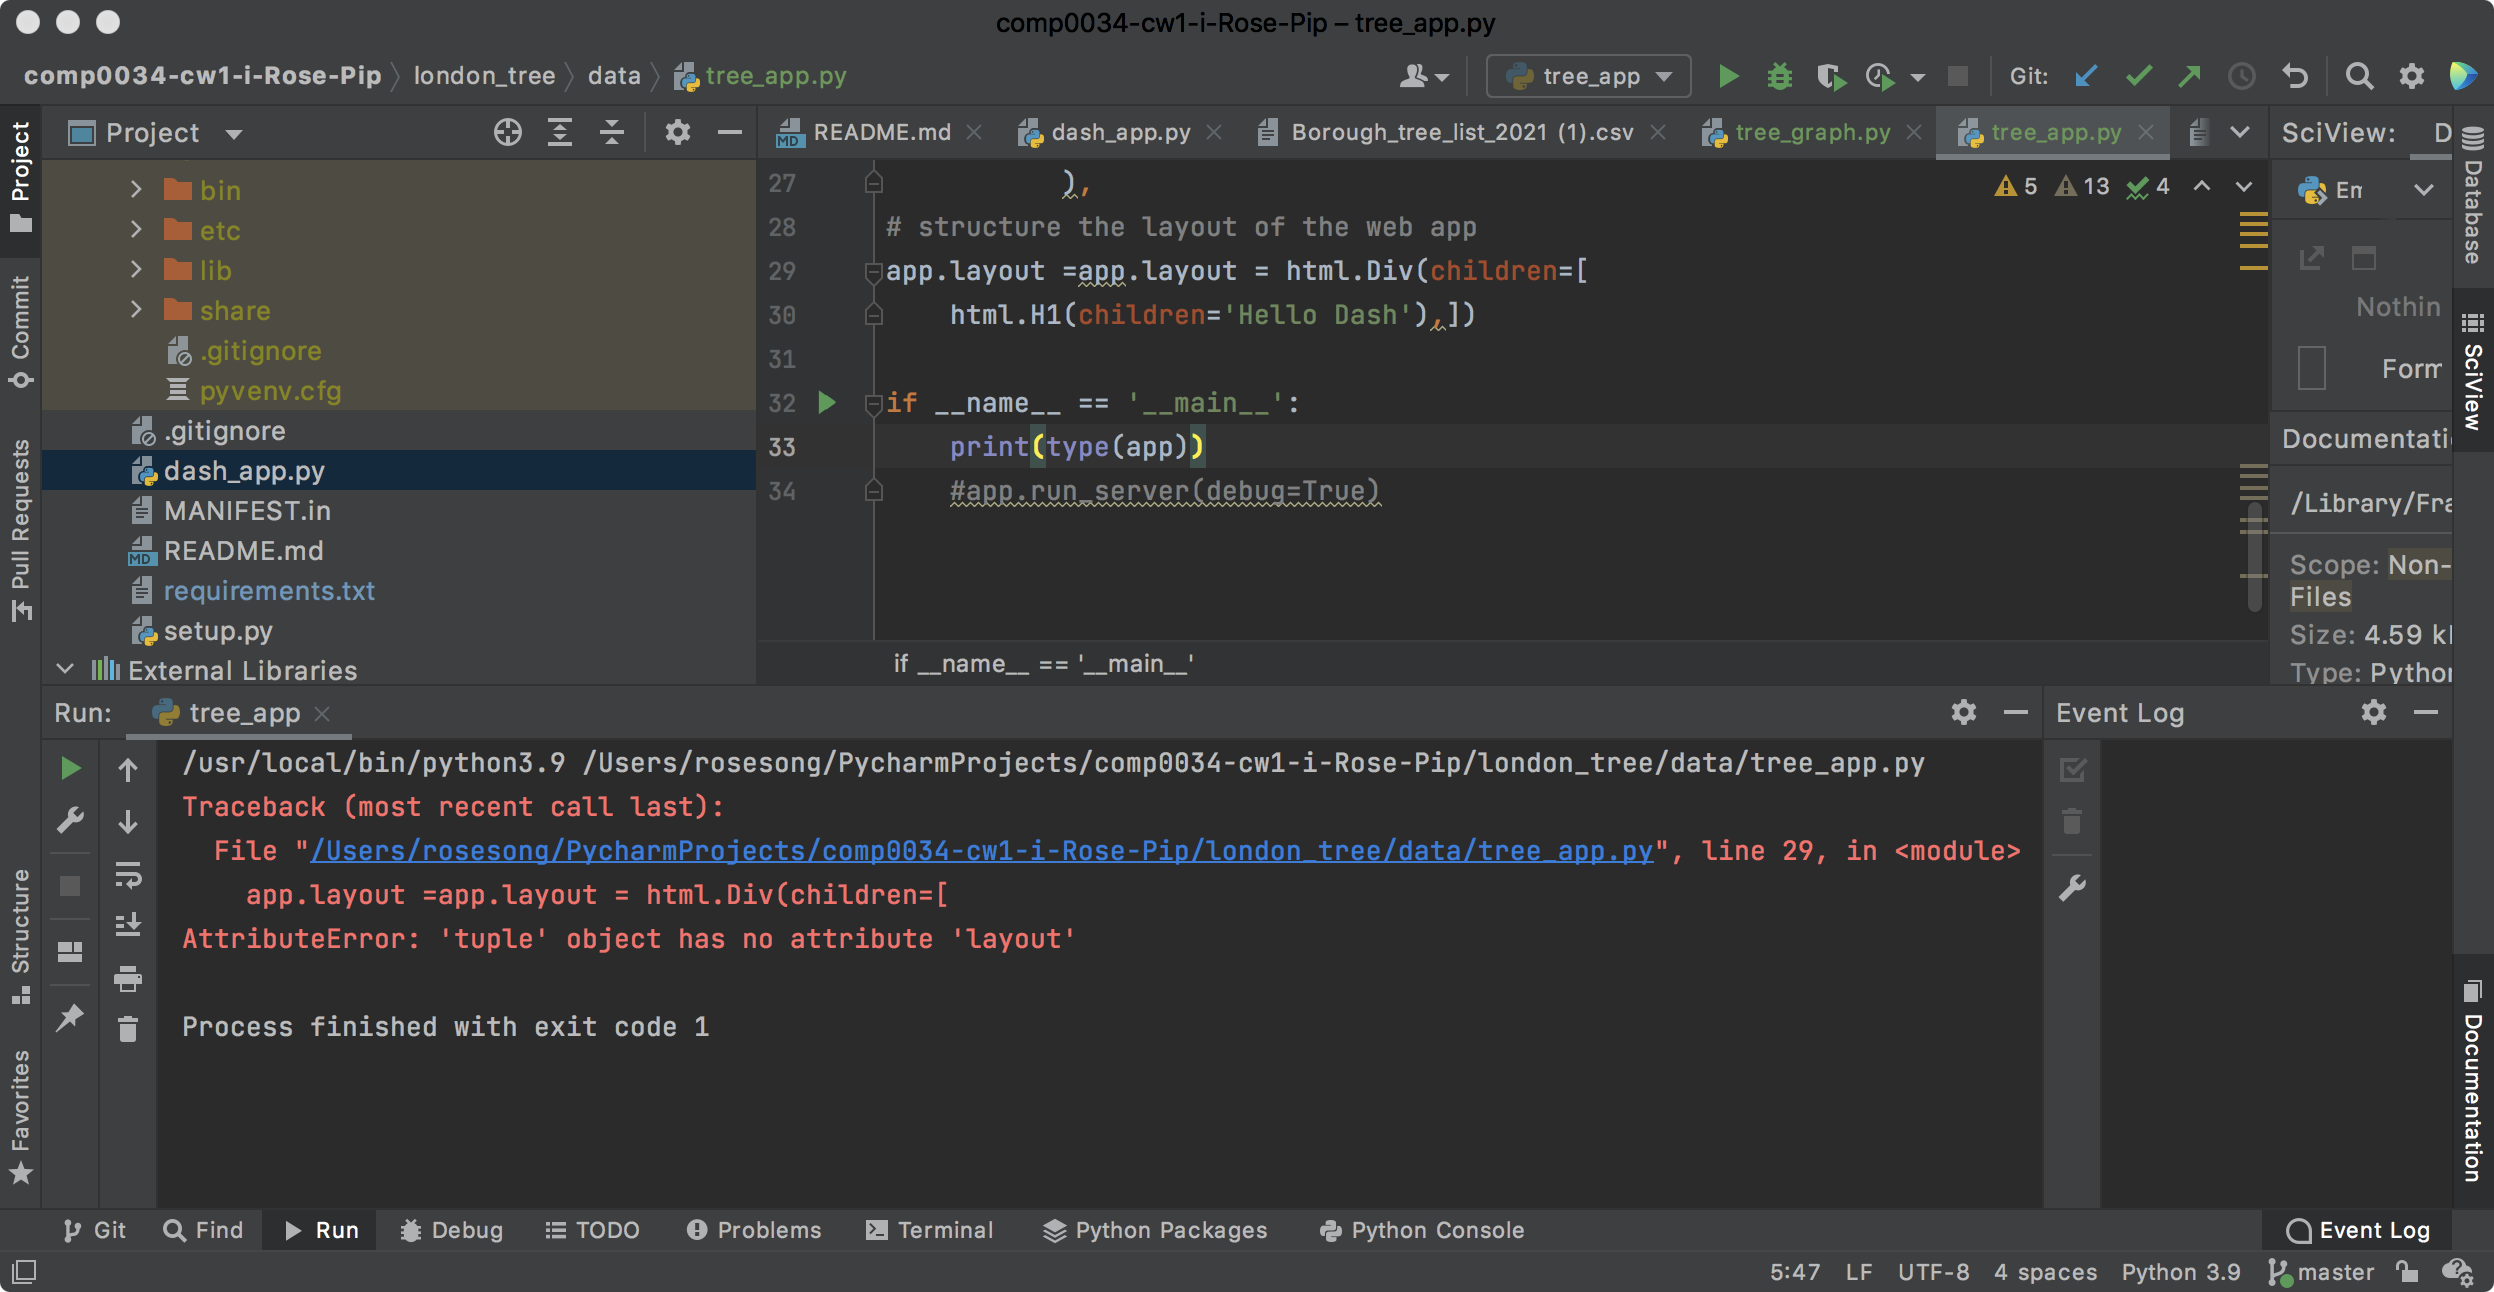
Task: Click the Git commit checkmark icon
Action: [x=2138, y=76]
